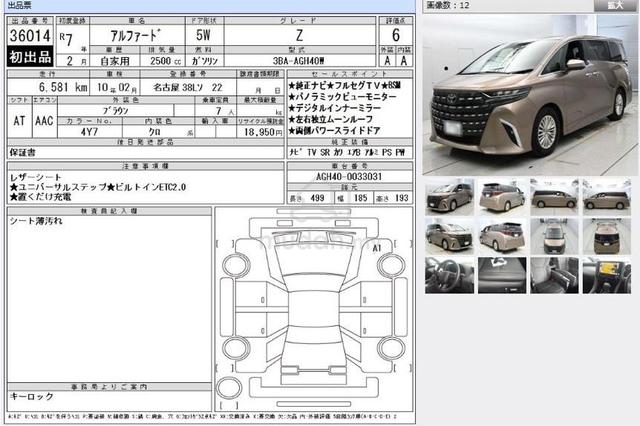View the navigation screen thumbnail
The height and width of the screenshot is (426, 640).
(607, 275)
